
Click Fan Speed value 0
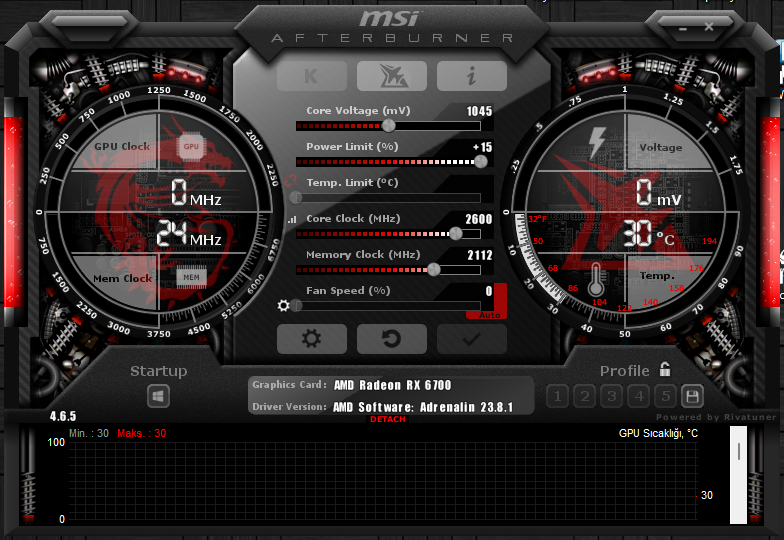point(488,291)
